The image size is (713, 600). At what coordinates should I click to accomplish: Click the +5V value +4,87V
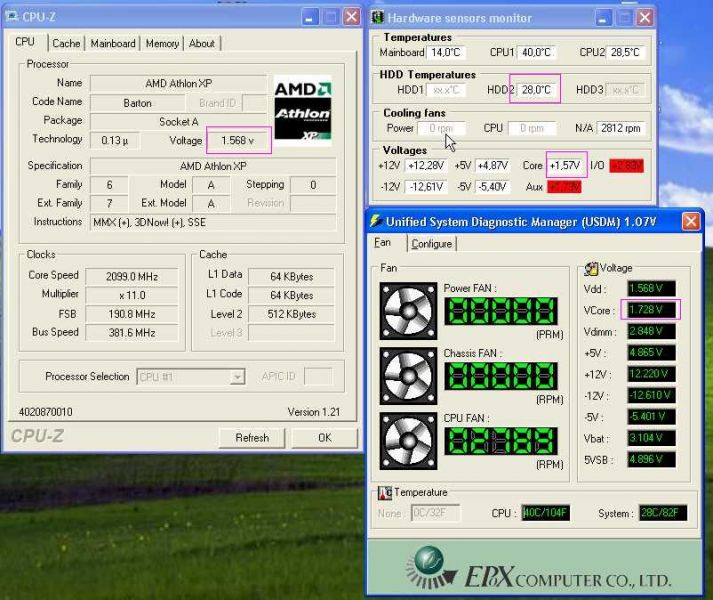pyautogui.click(x=492, y=166)
